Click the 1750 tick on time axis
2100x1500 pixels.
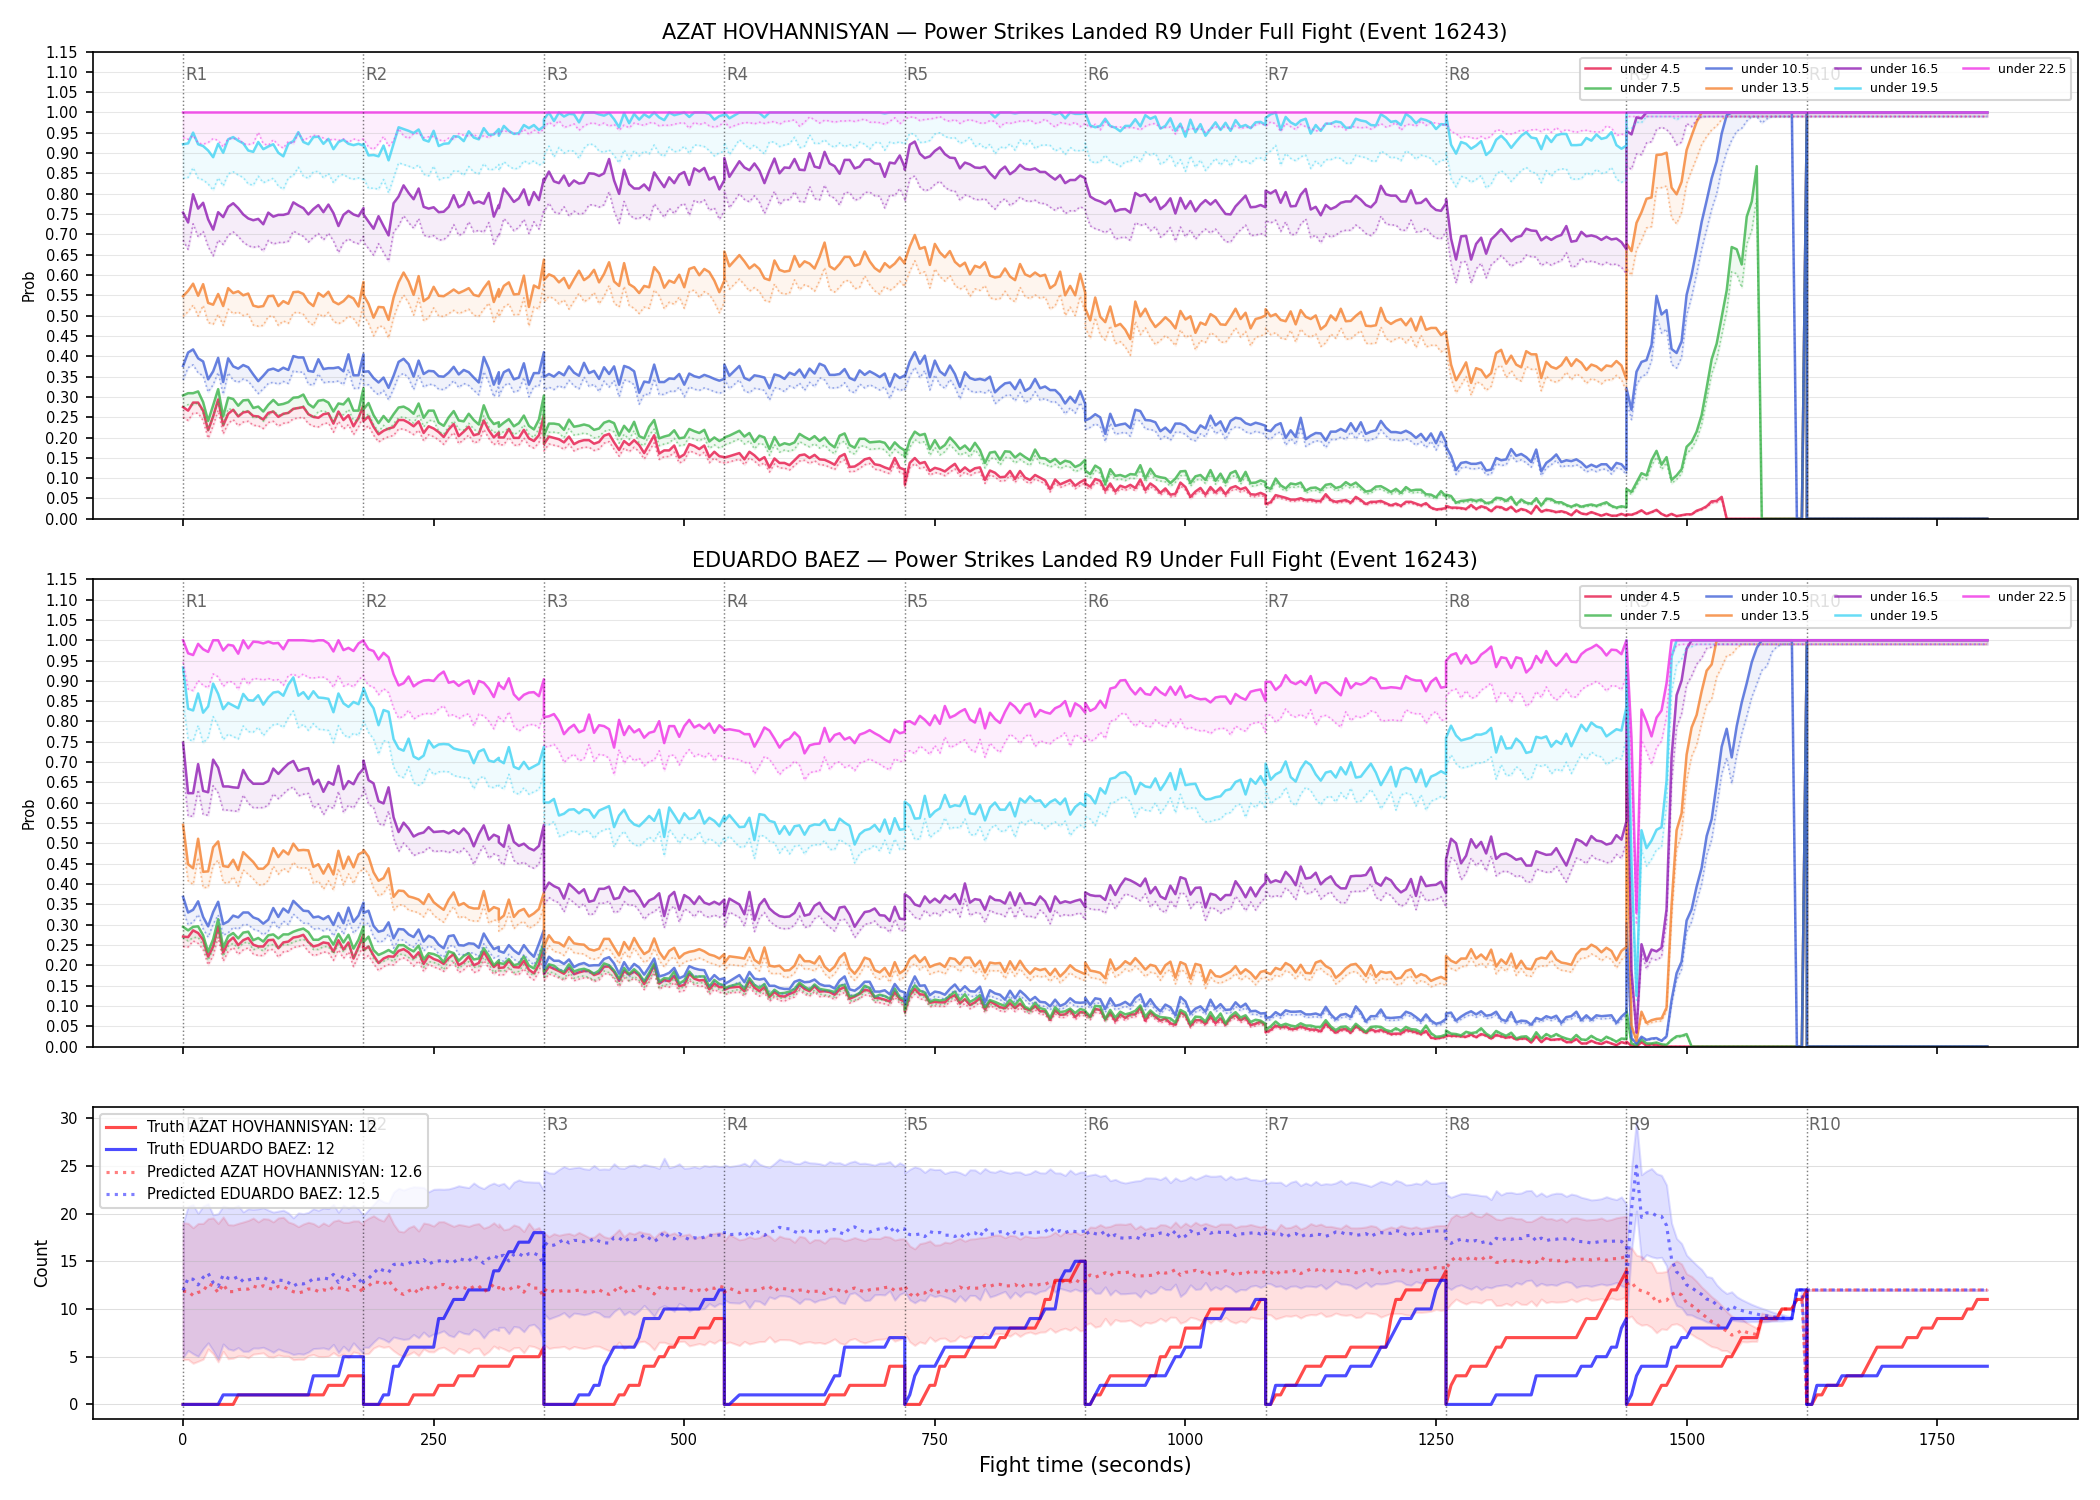pyautogui.click(x=1937, y=1440)
